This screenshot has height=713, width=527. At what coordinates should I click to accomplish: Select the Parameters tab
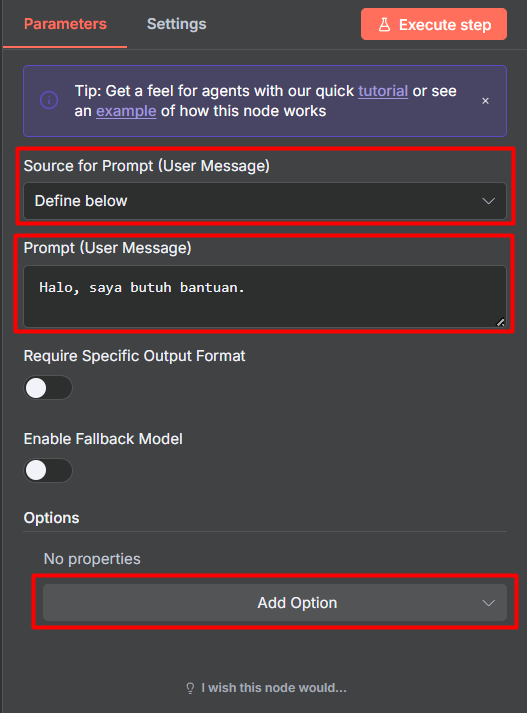(x=65, y=24)
